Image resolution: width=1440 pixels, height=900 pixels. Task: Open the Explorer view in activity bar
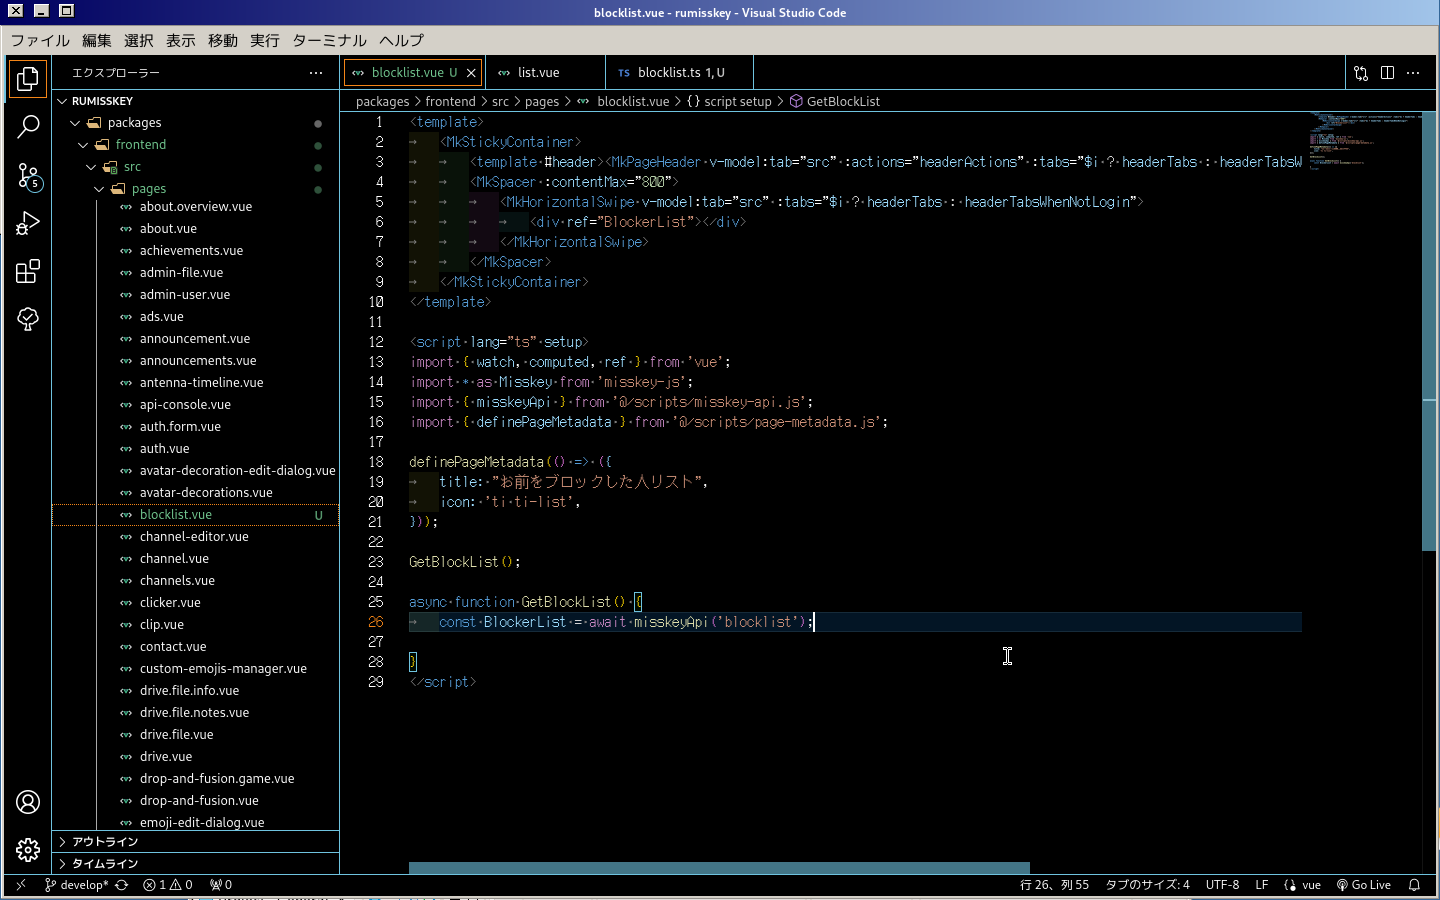coord(28,79)
